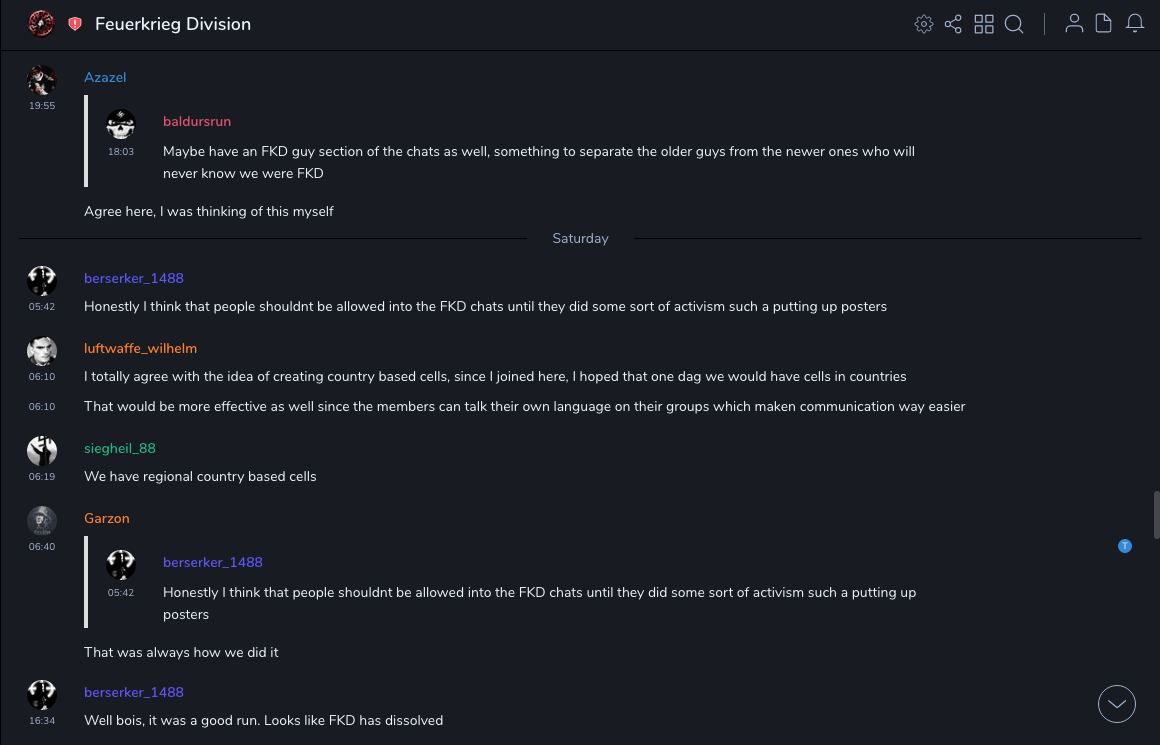This screenshot has width=1160, height=745.
Task: Click the vertical scrollbar thumb
Action: (1155, 515)
